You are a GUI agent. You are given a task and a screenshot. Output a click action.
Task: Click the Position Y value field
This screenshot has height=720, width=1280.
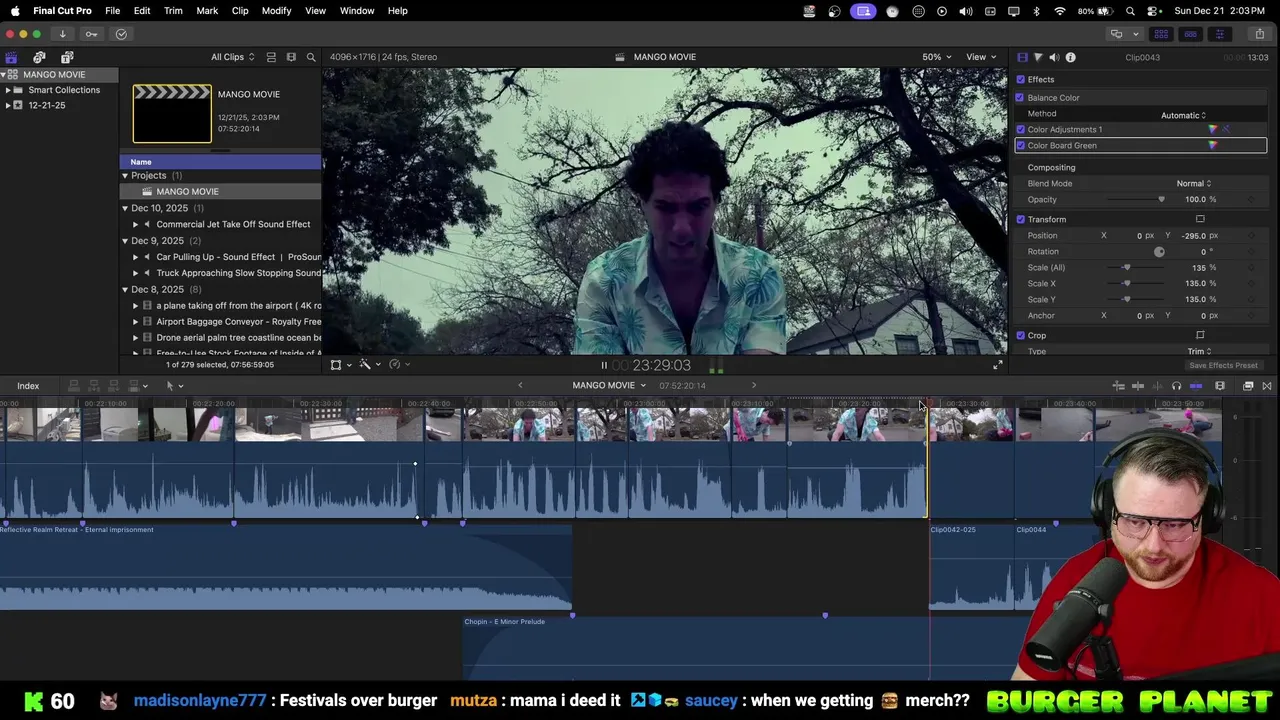[1193, 235]
